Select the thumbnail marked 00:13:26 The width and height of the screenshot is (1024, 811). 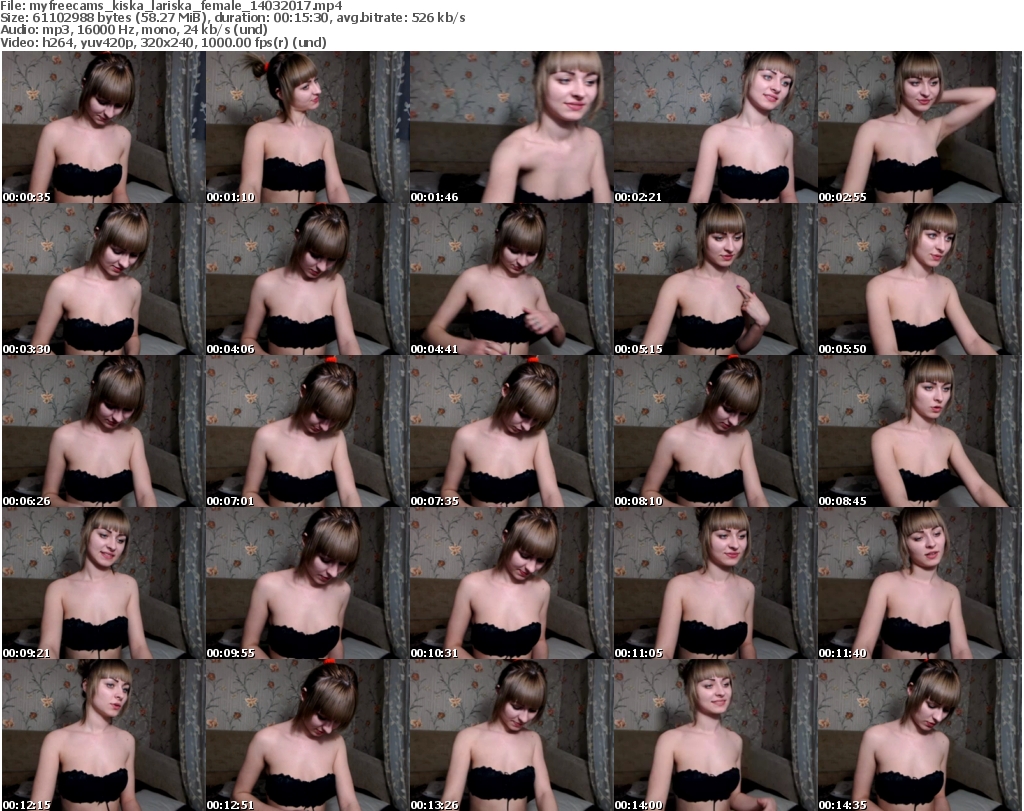pos(511,735)
